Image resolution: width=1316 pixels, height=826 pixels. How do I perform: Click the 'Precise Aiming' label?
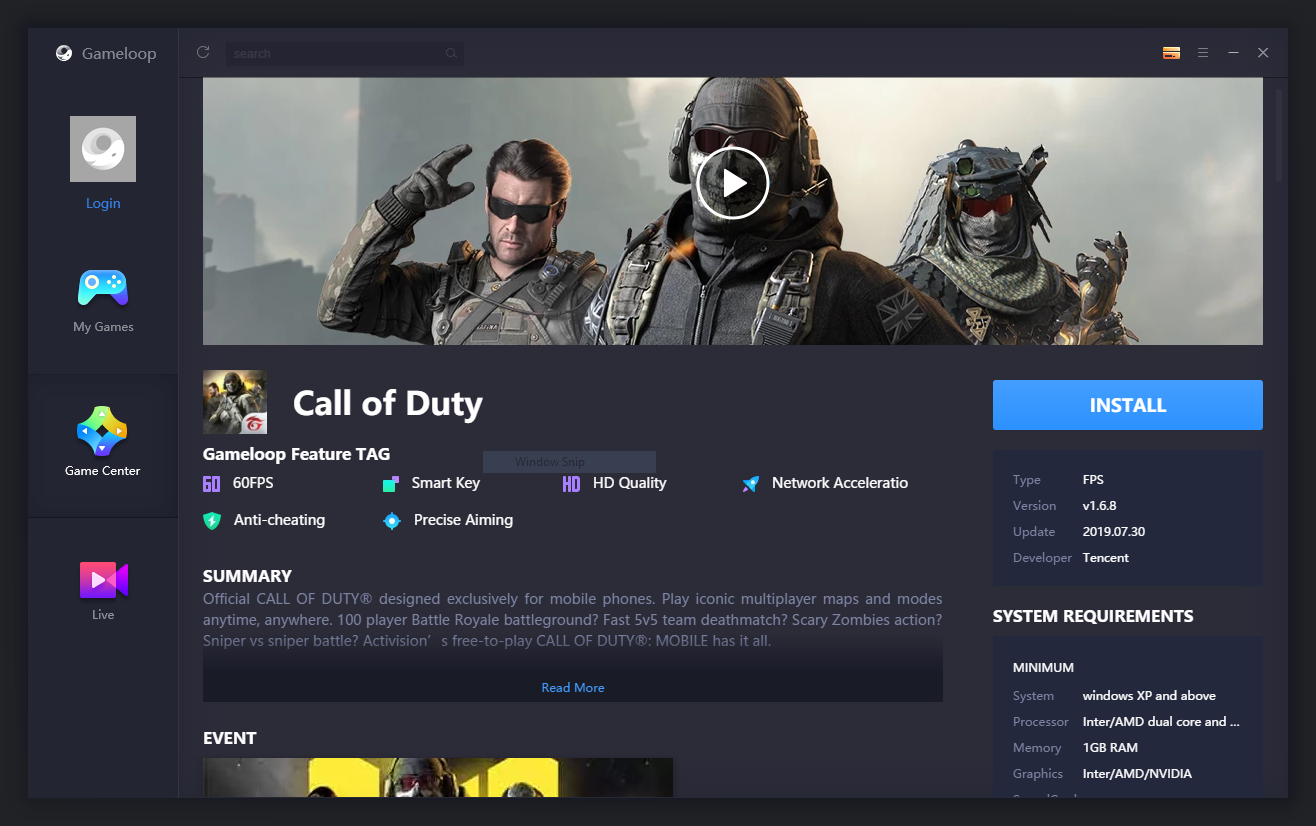[463, 520]
